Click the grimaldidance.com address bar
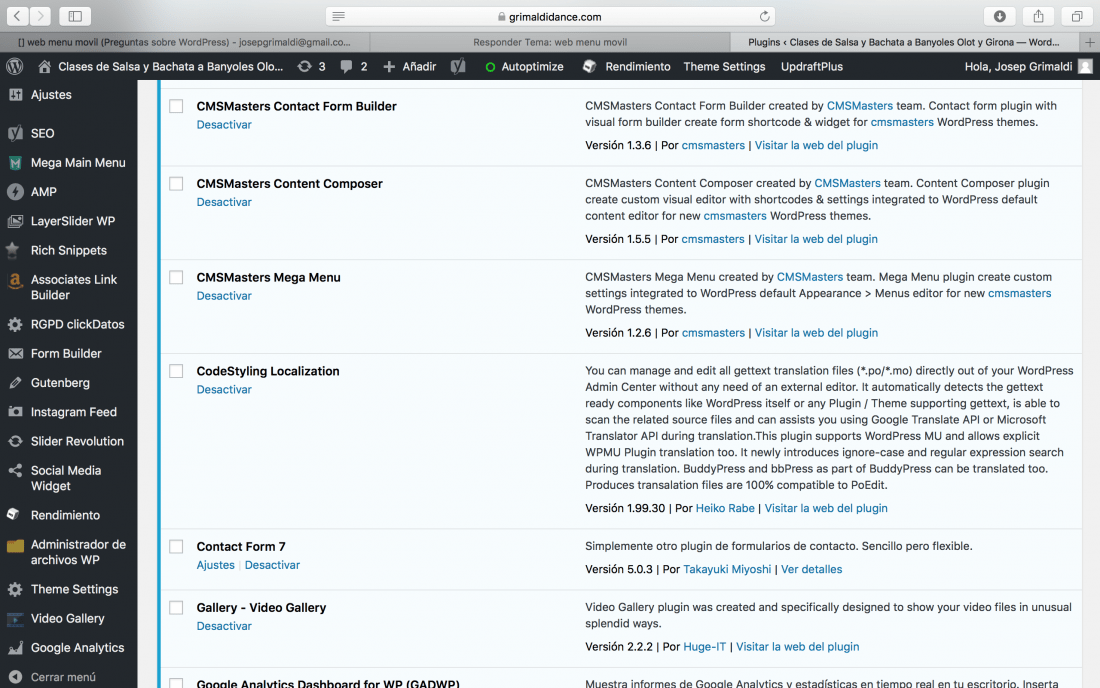The image size is (1100, 688). 550,16
